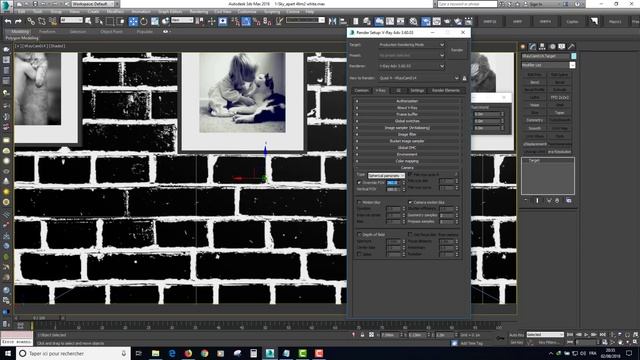Select the Select and Link tool
Viewport: 640px width, 360px height.
pos(31,21)
